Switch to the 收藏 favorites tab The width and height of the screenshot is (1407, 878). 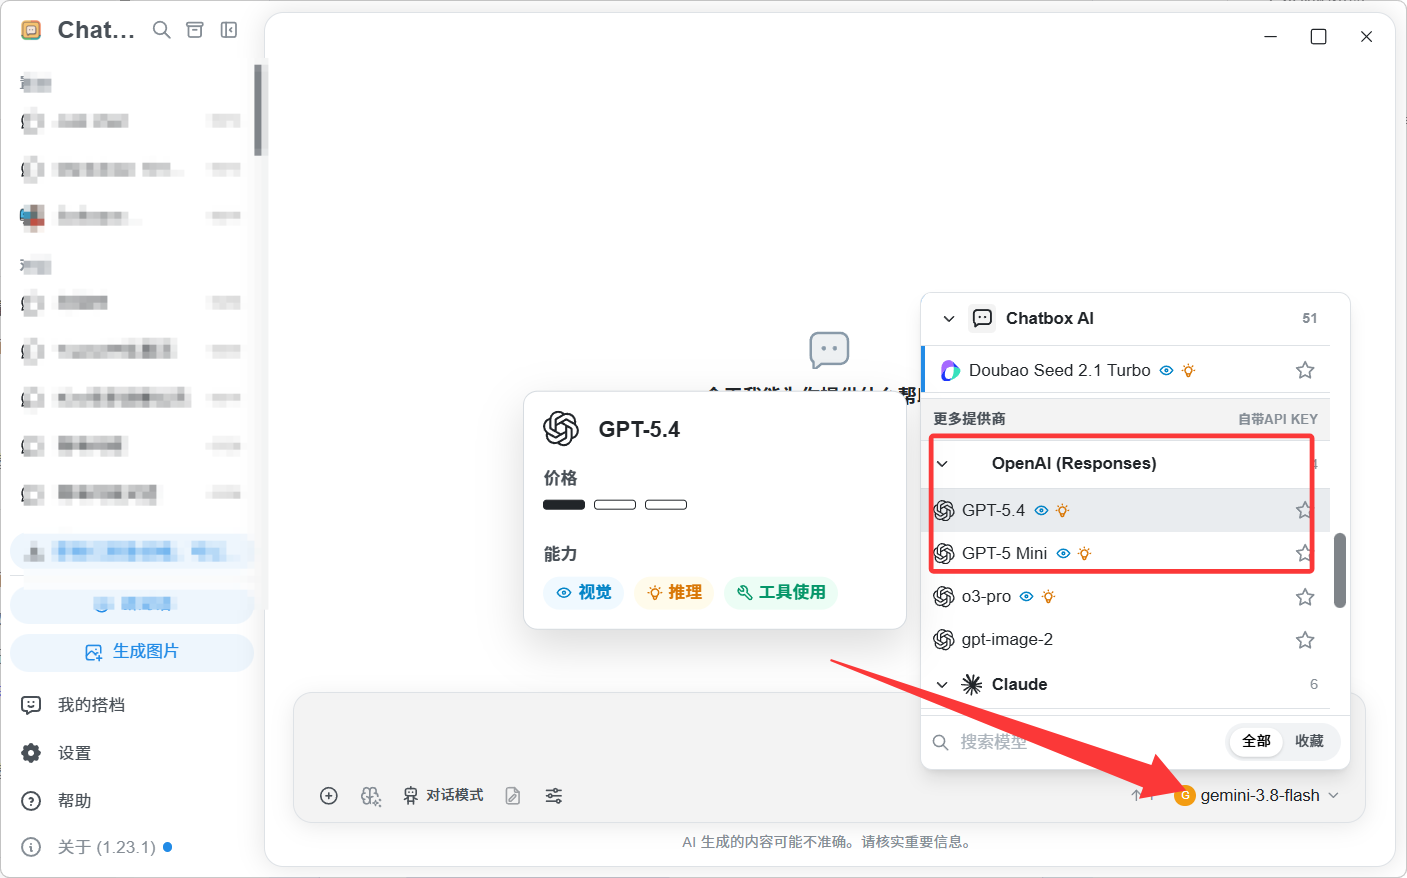pyautogui.click(x=1309, y=742)
